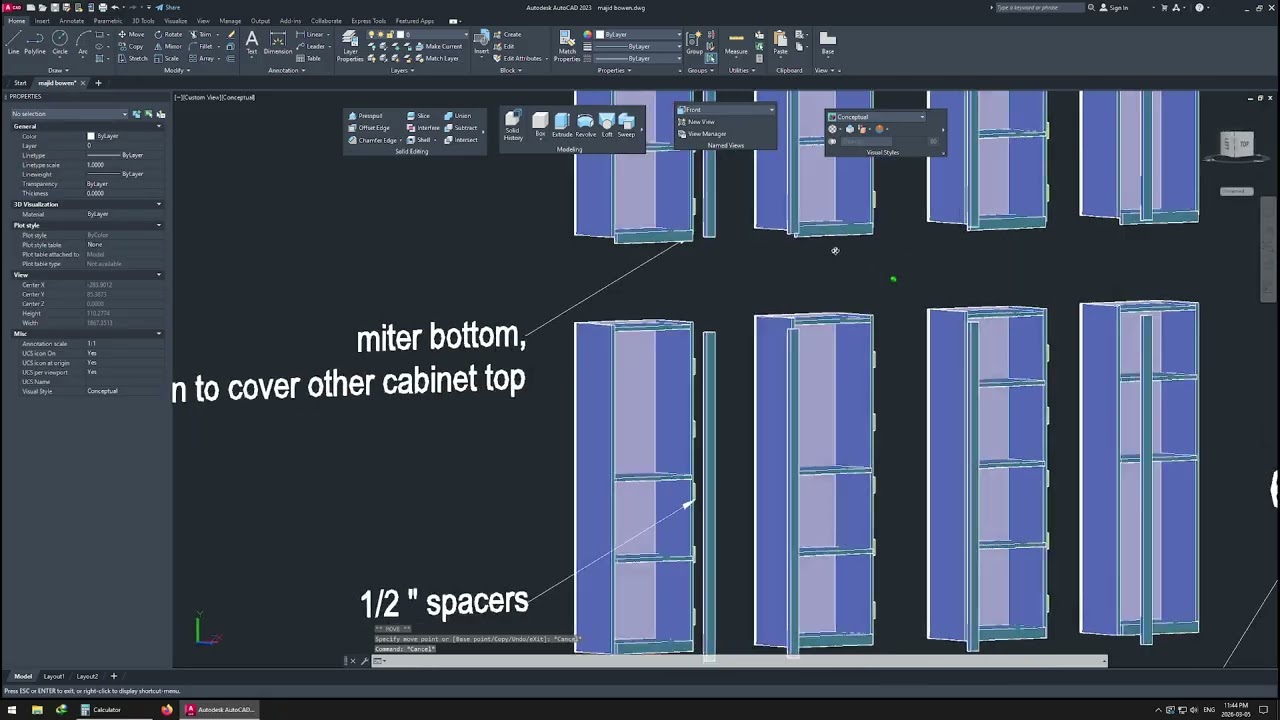Image resolution: width=1280 pixels, height=720 pixels.
Task: Toggle PICKADD in Properties palette
Action: pyautogui.click(x=136, y=114)
